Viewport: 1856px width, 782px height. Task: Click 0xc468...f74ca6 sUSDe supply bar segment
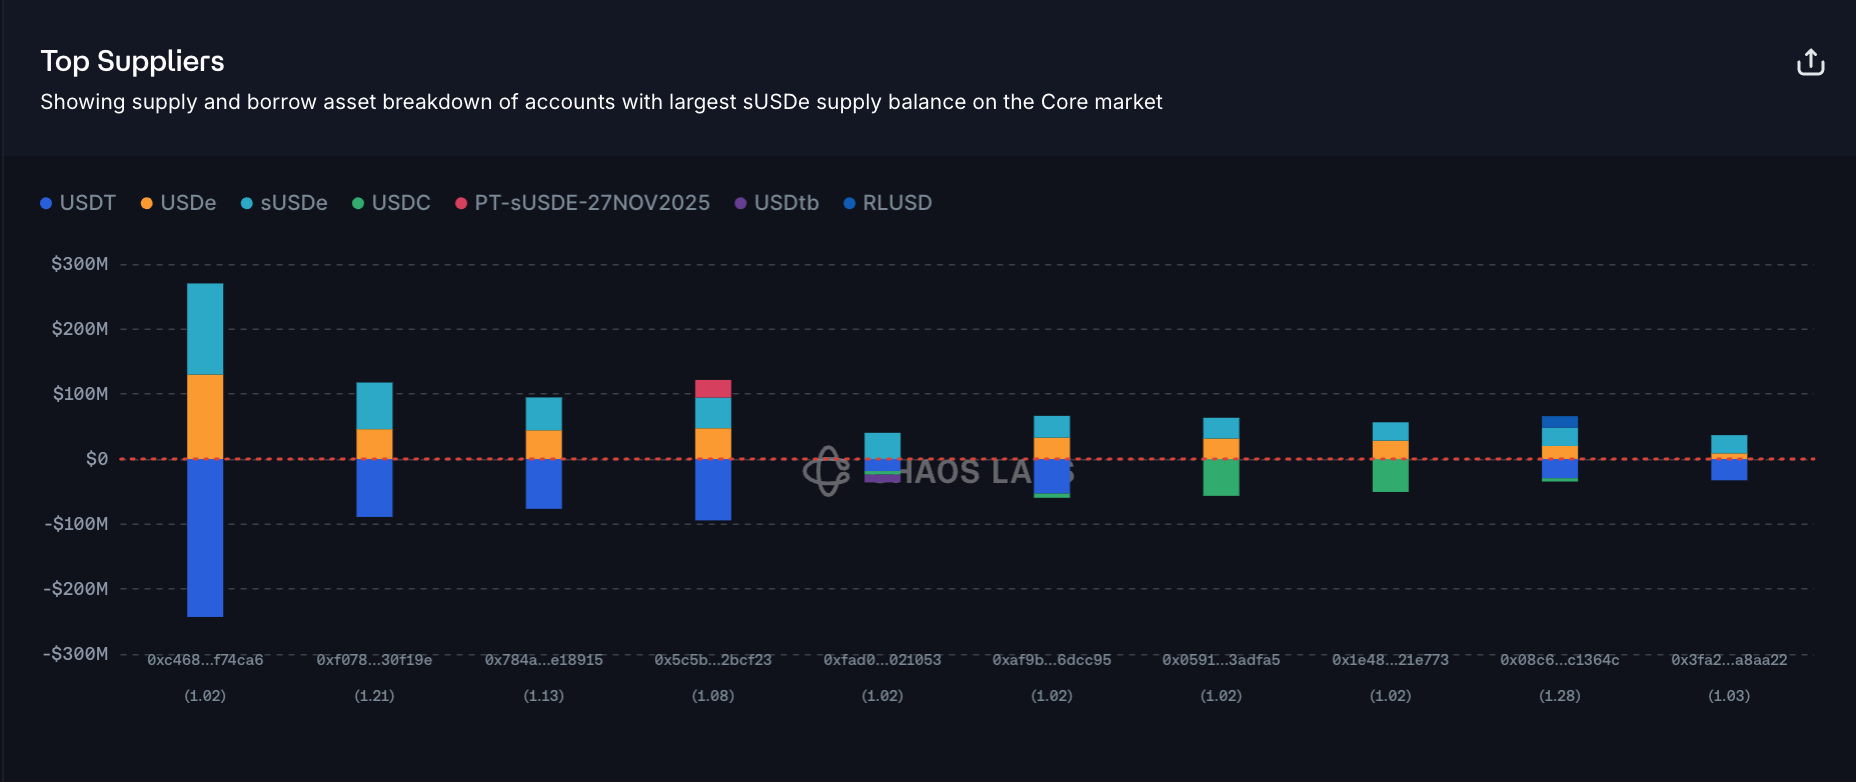point(205,329)
